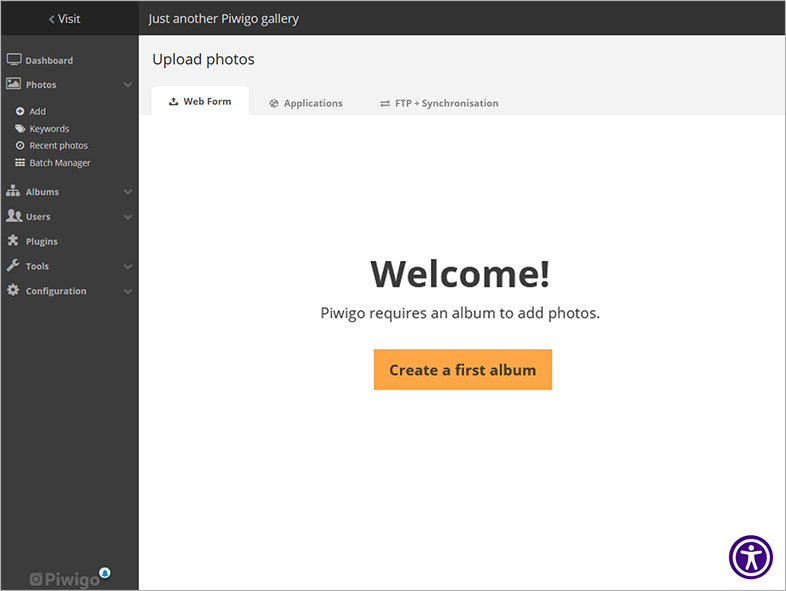786x591 pixels.
Task: Click the Create a first album button
Action: click(462, 370)
